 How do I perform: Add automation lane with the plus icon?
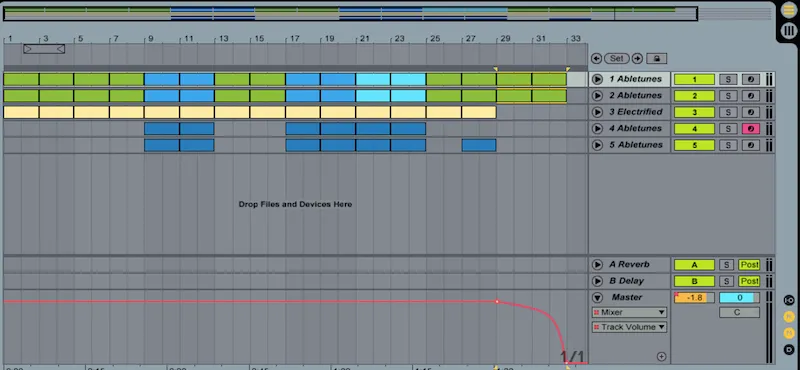661,356
